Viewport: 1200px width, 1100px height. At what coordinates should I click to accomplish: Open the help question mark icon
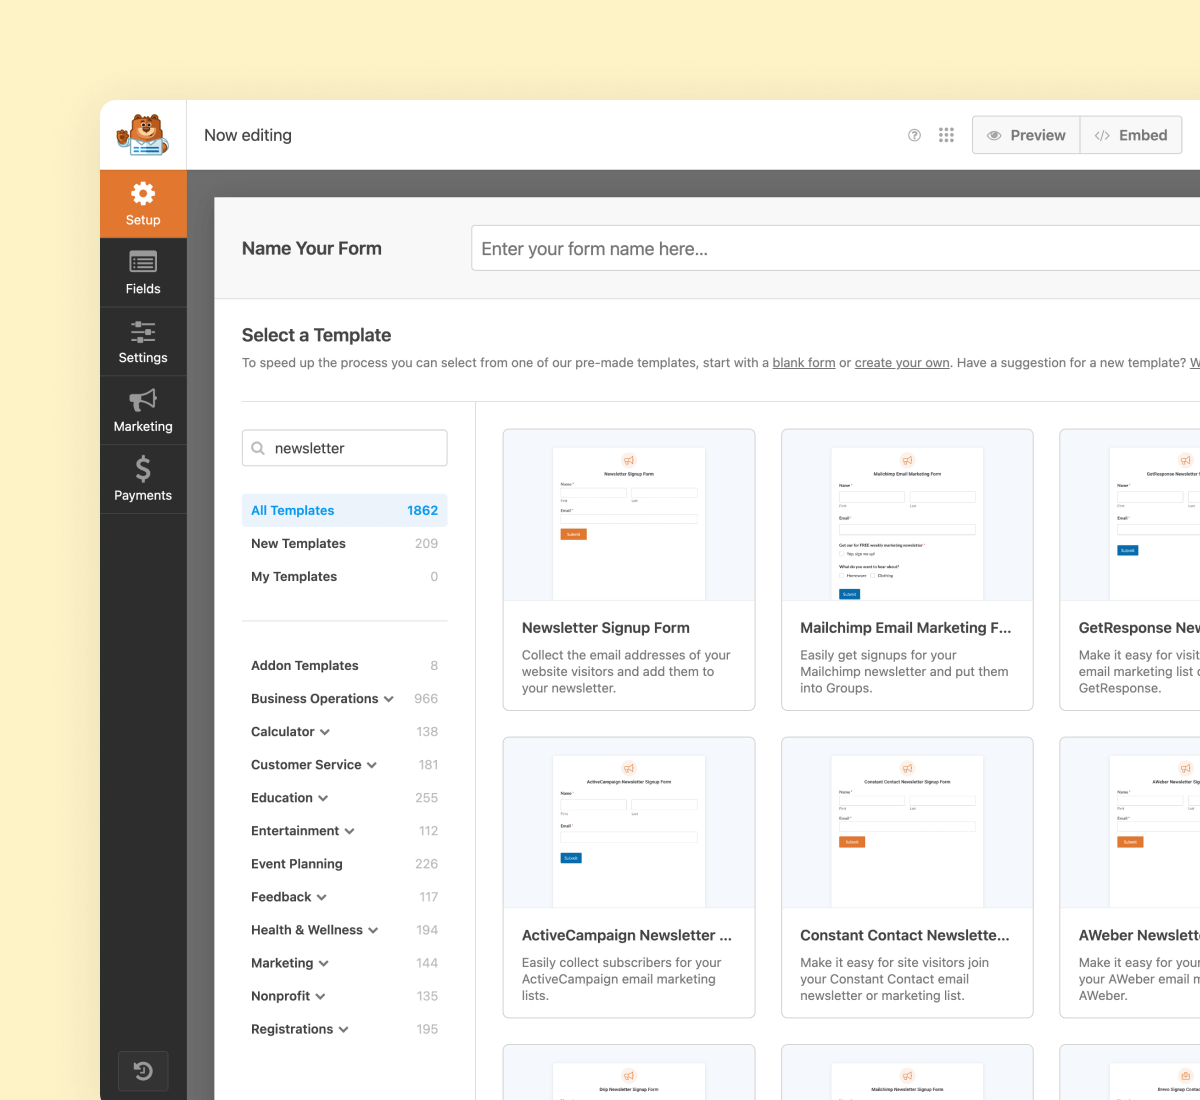click(x=914, y=134)
